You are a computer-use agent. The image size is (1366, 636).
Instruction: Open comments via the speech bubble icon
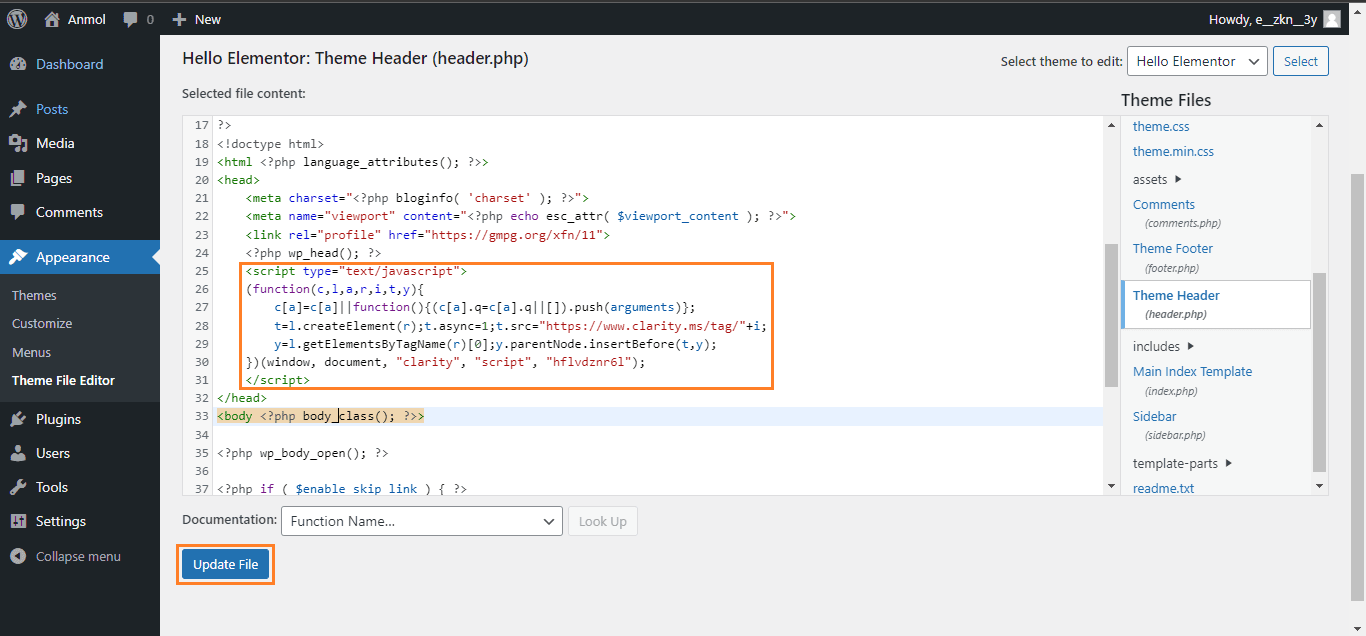pos(132,18)
